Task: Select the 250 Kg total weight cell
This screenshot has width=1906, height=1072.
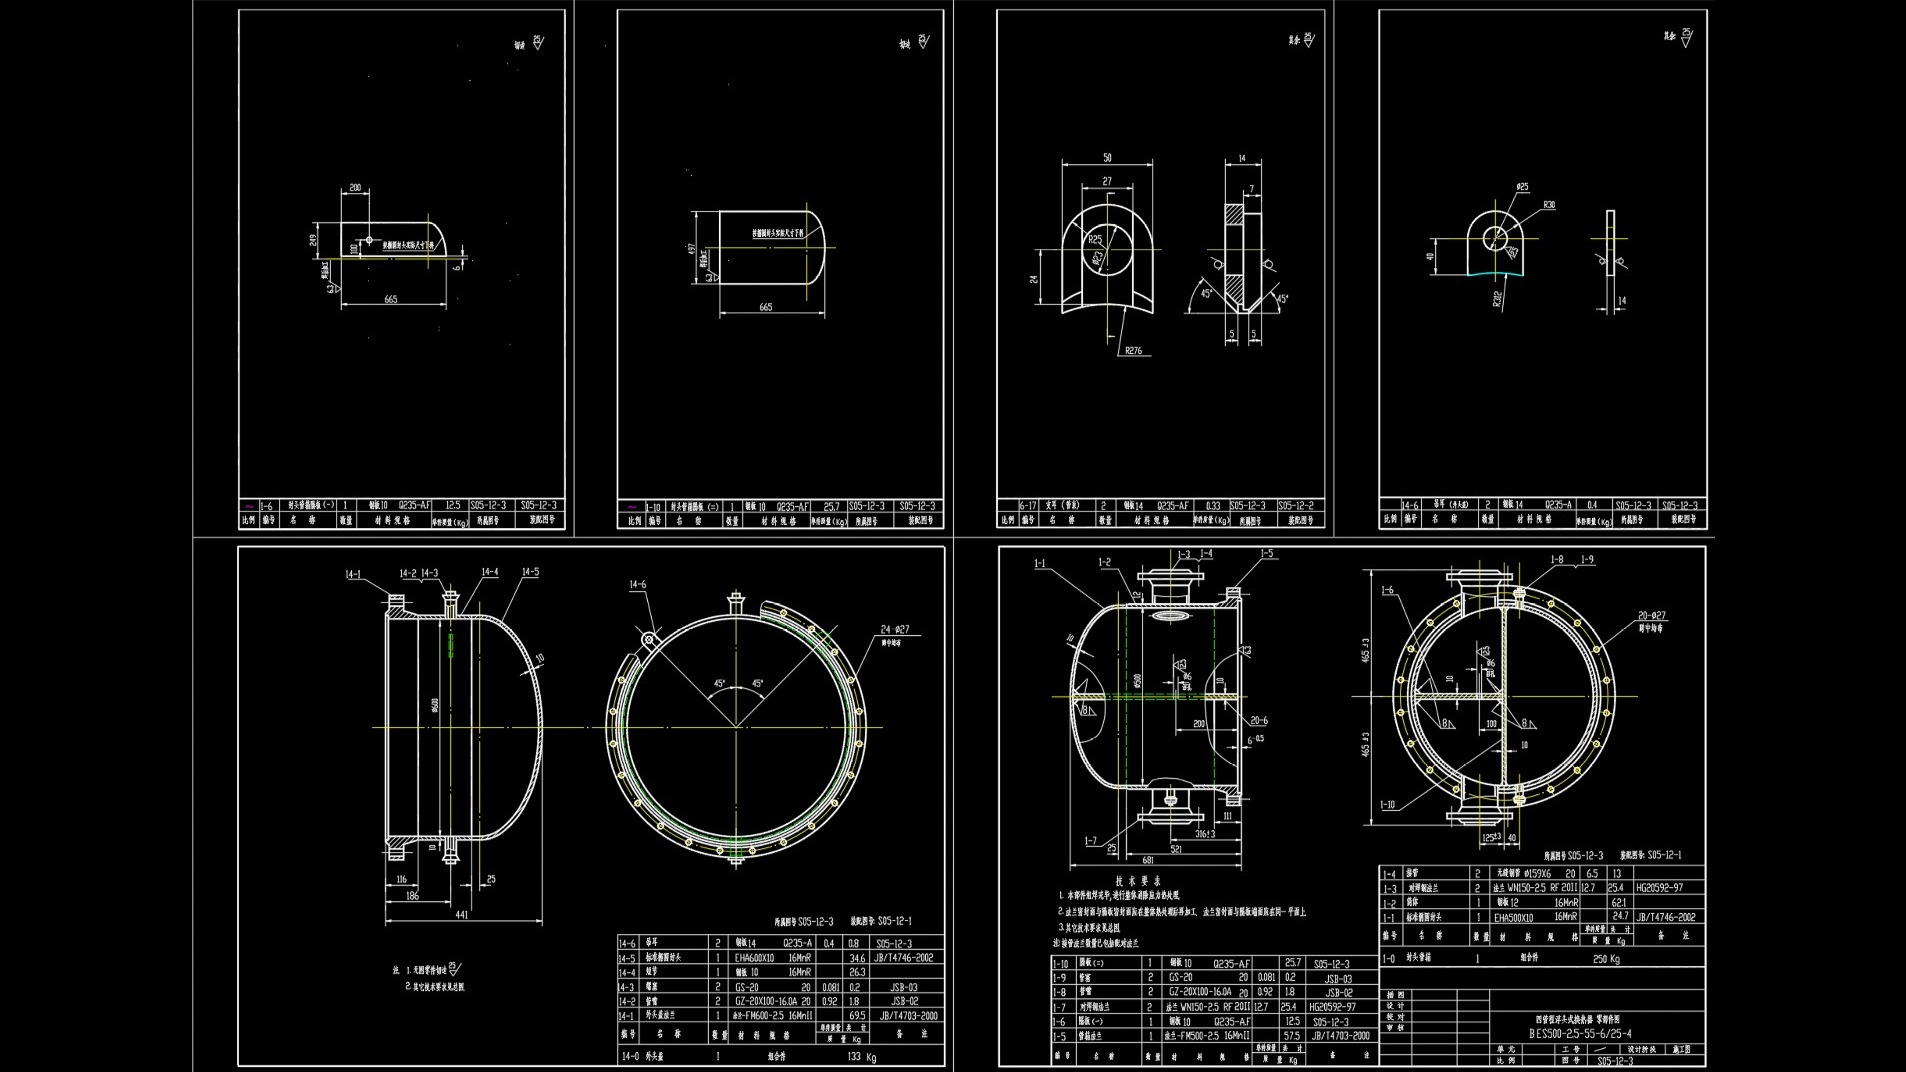Action: point(1607,960)
